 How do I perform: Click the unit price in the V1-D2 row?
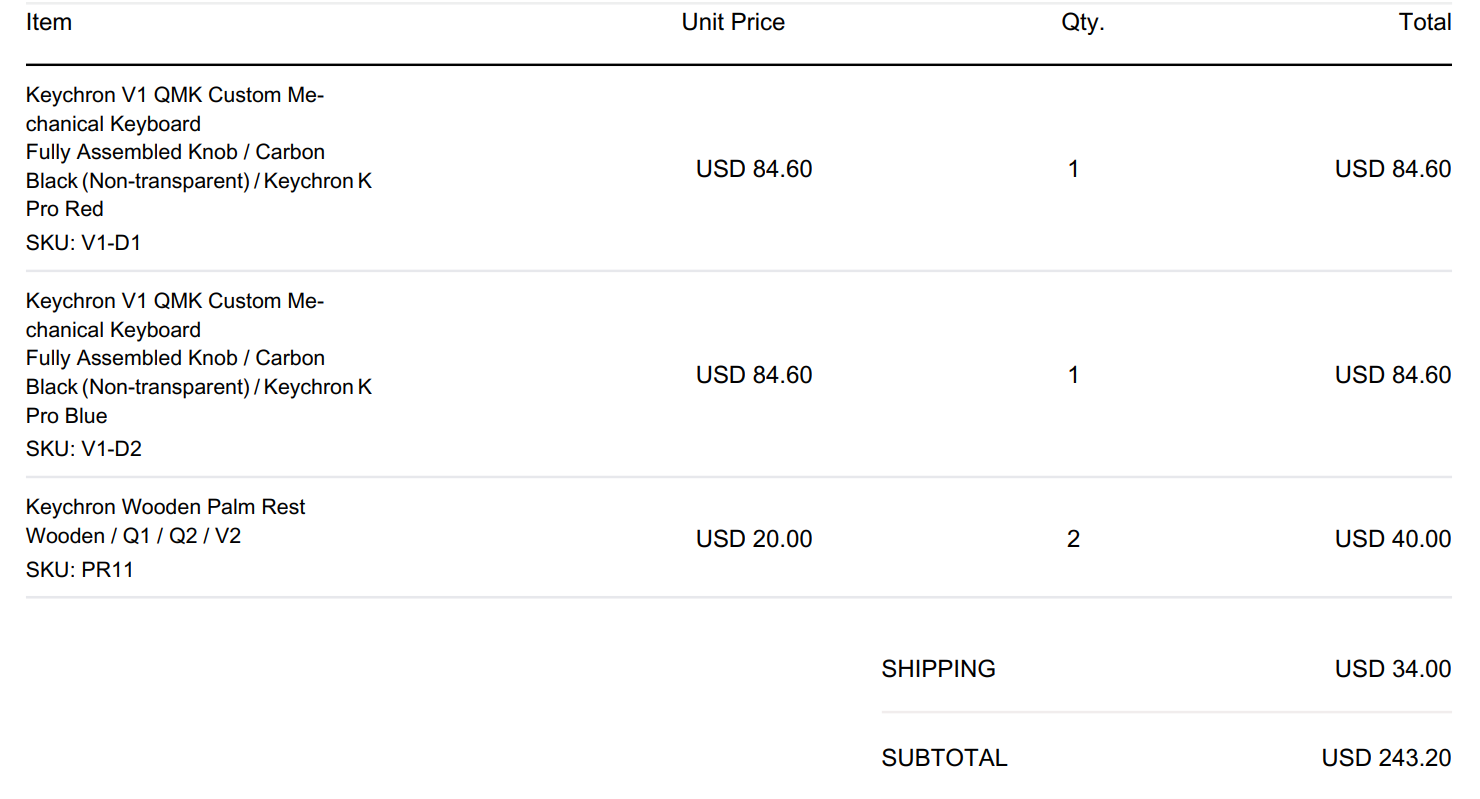click(x=754, y=375)
